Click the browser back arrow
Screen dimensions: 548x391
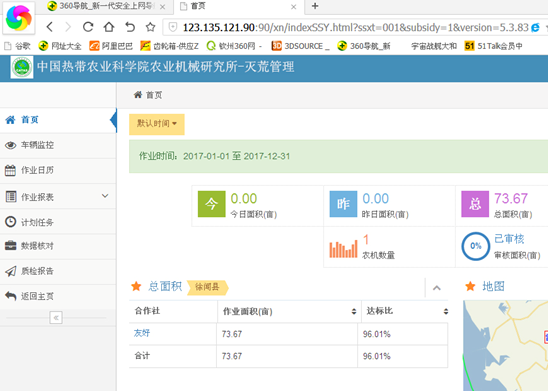coord(50,27)
